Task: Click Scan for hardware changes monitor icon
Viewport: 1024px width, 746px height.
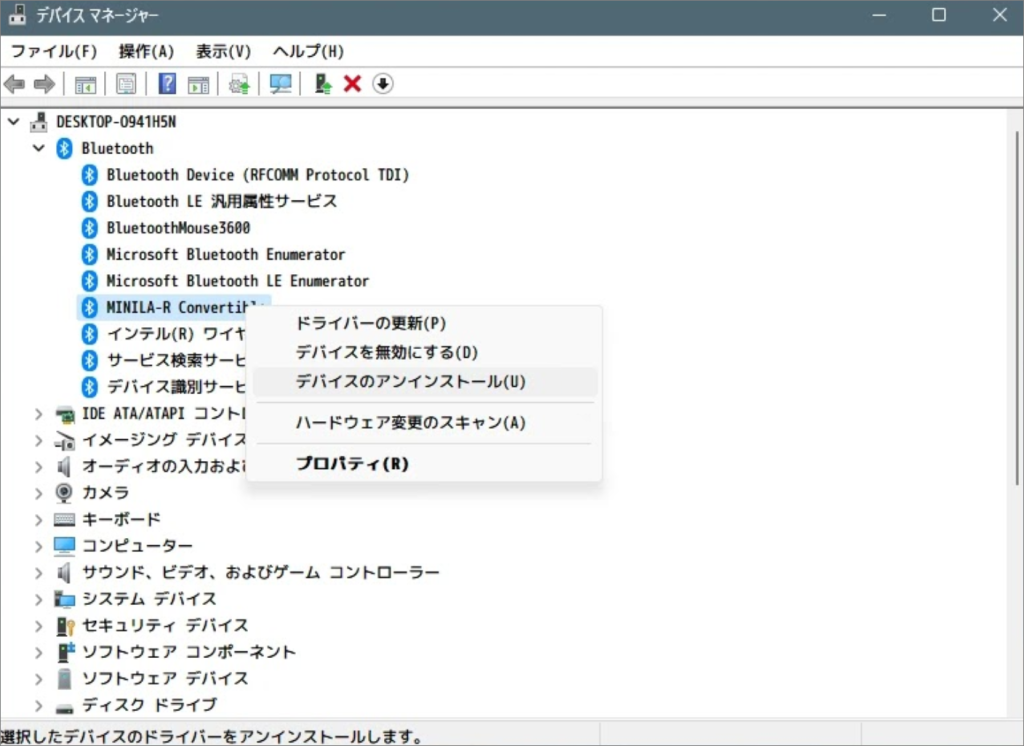Action: click(x=281, y=84)
